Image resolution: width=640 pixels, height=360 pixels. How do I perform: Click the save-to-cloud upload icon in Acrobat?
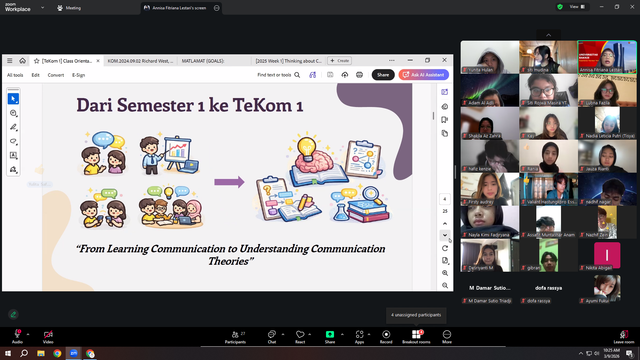point(344,75)
